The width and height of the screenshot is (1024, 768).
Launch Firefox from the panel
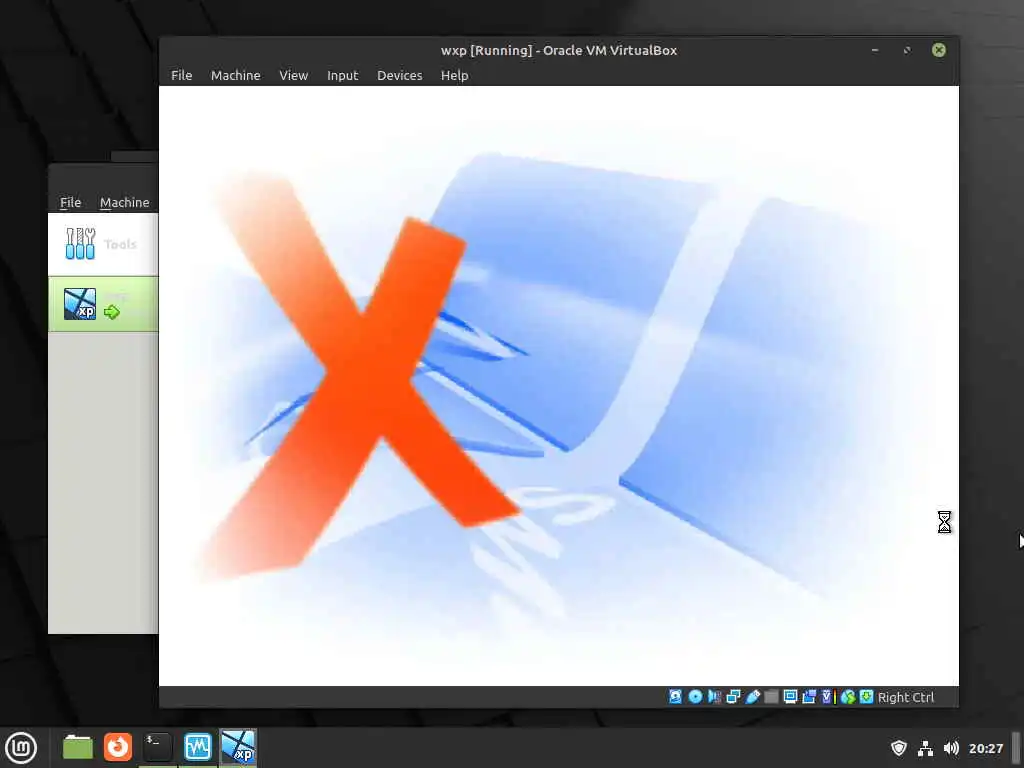[x=118, y=747]
